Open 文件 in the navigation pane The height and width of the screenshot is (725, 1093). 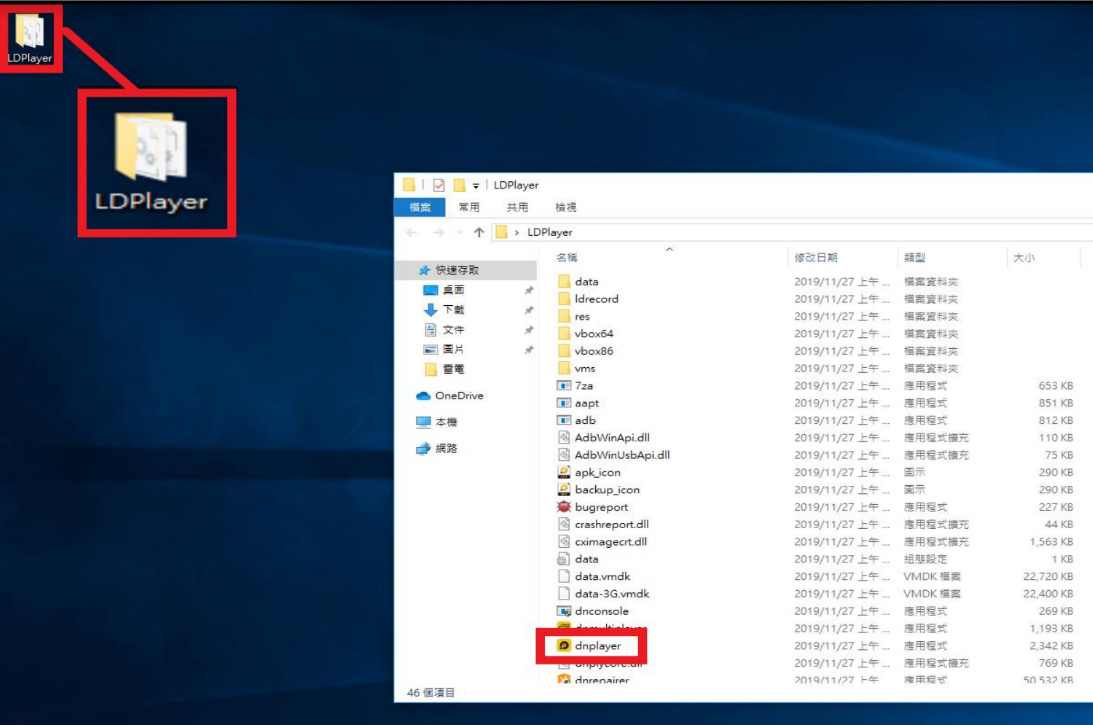pos(453,330)
